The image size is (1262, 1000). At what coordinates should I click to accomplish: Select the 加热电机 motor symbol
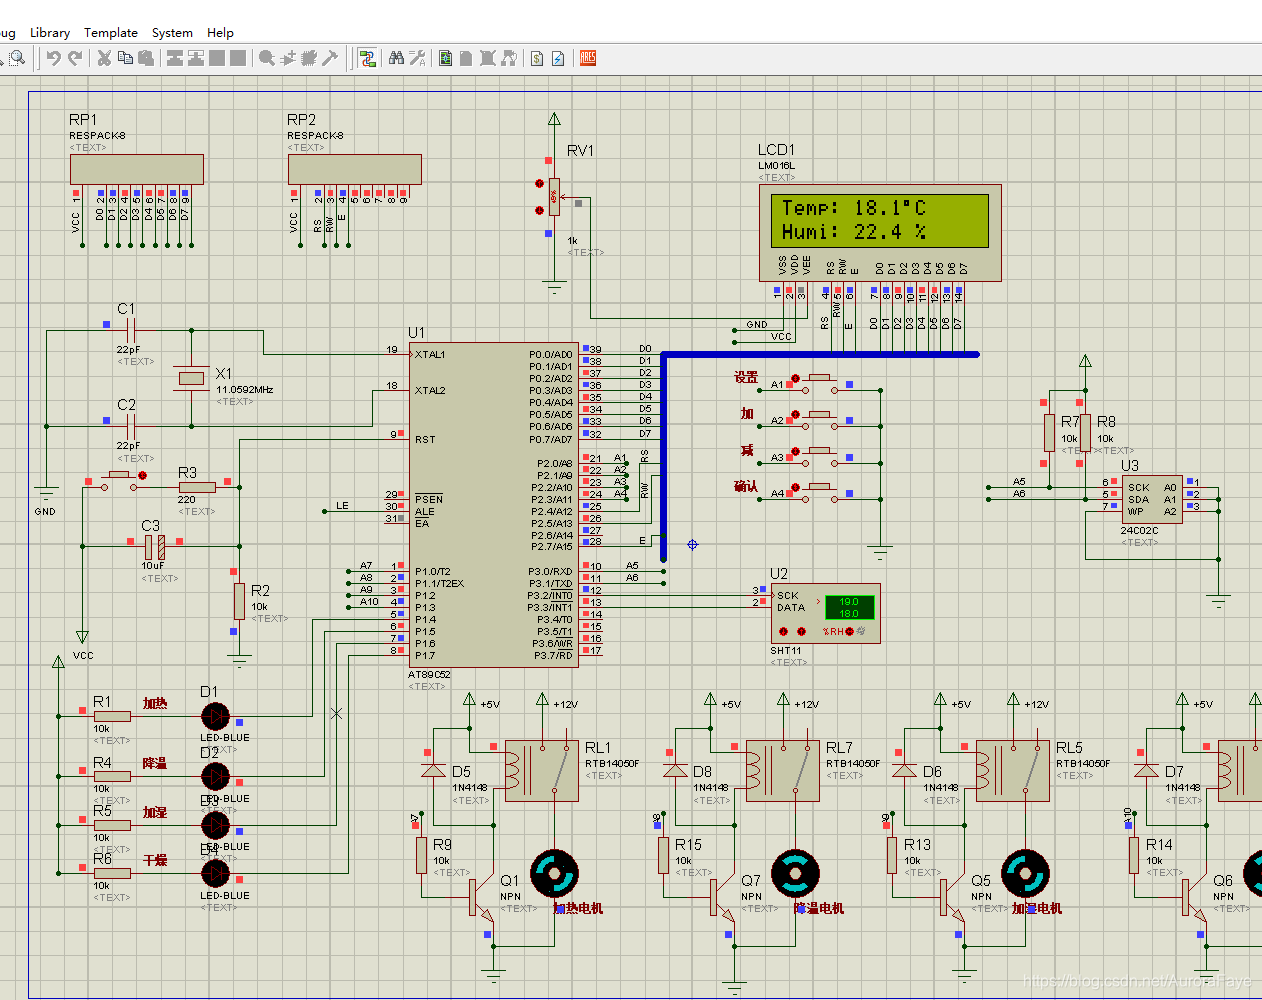pos(554,874)
